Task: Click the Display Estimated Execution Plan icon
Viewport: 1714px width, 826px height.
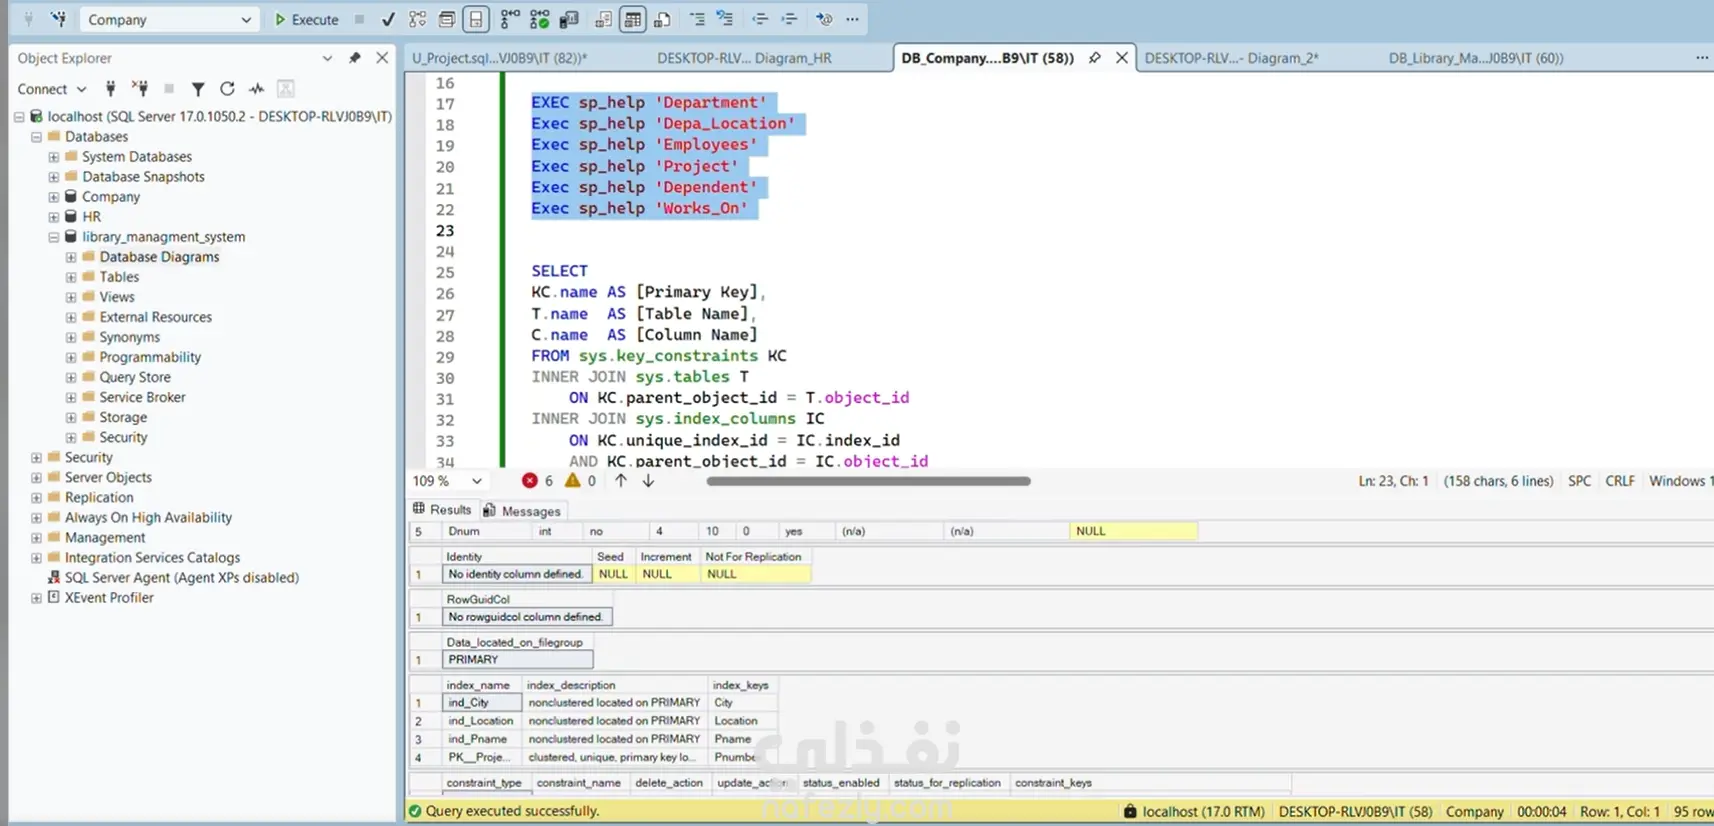Action: tap(417, 19)
